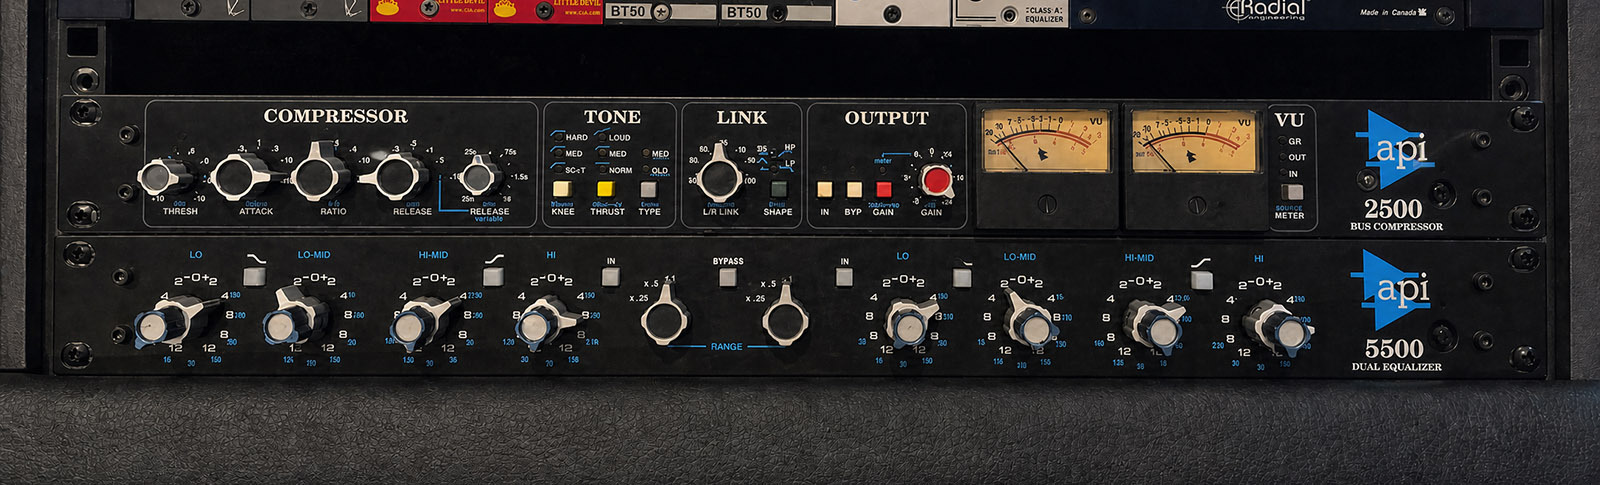Click the second VU meter display

tap(1194, 143)
